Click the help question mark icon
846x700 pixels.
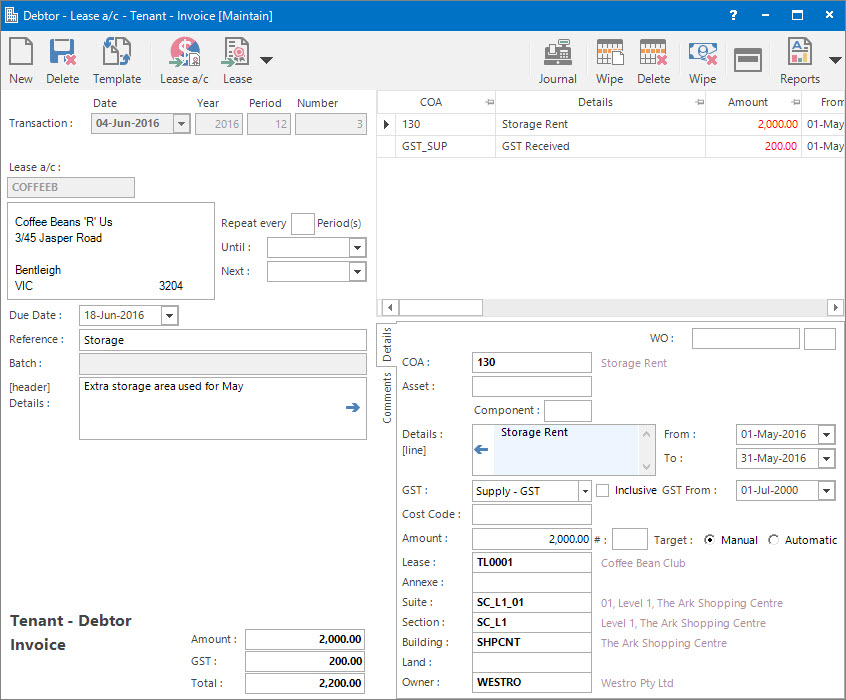coord(733,15)
